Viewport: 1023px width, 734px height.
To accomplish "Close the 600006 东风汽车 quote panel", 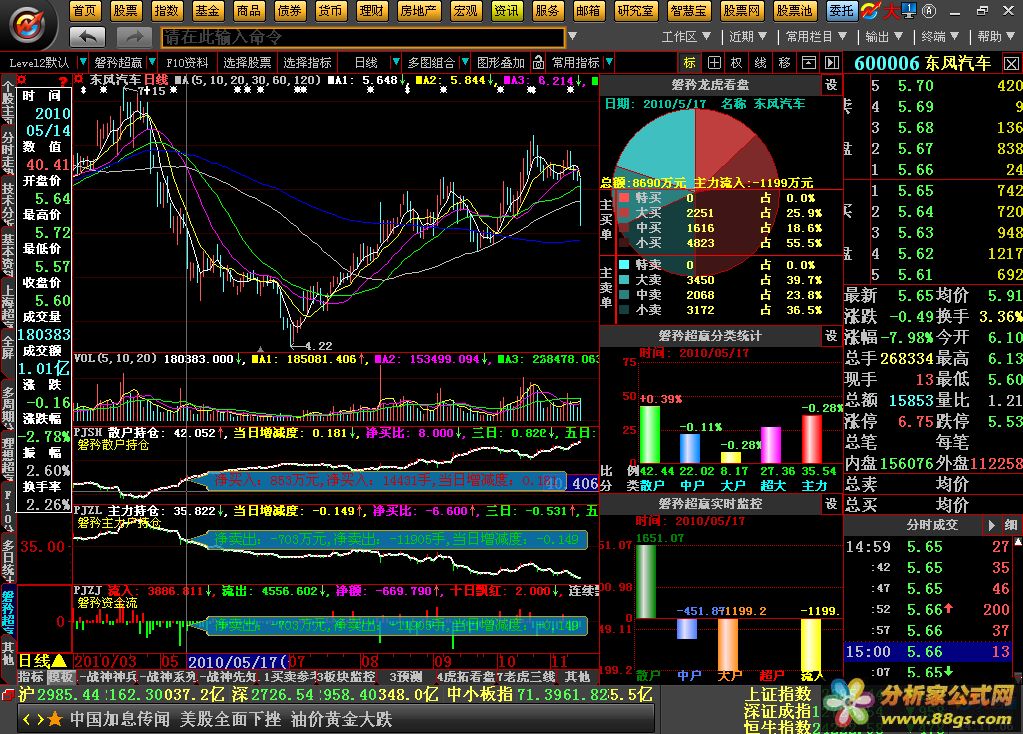I will (x=1011, y=63).
